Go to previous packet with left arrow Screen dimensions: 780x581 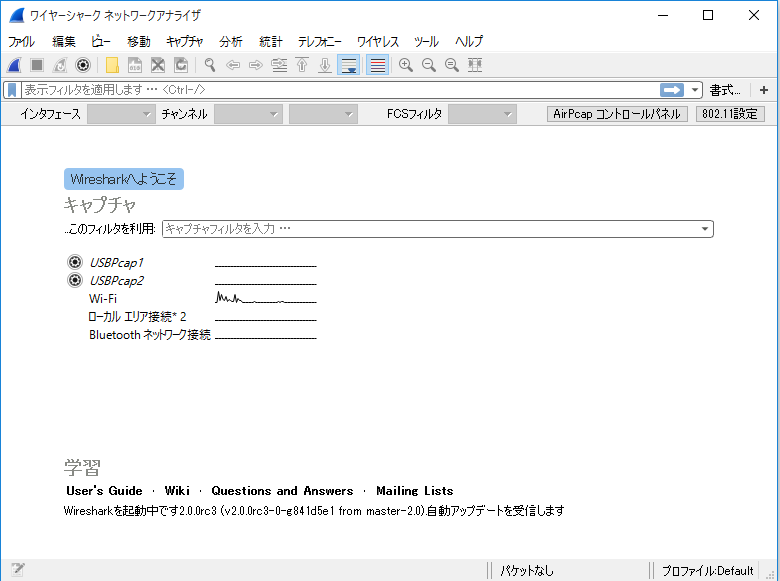[x=233, y=65]
